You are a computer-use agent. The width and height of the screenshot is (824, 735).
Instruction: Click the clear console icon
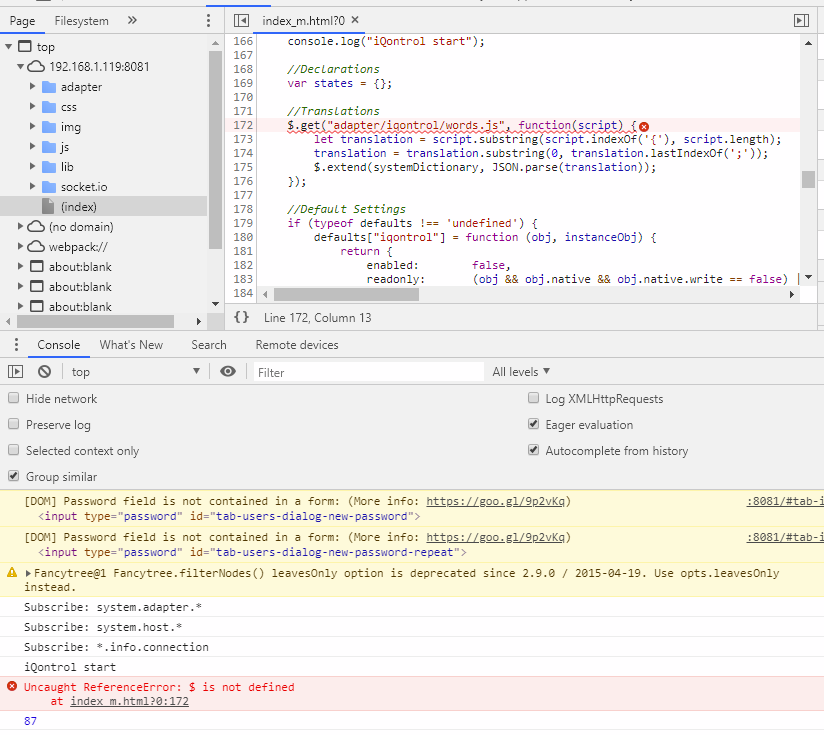pos(44,372)
